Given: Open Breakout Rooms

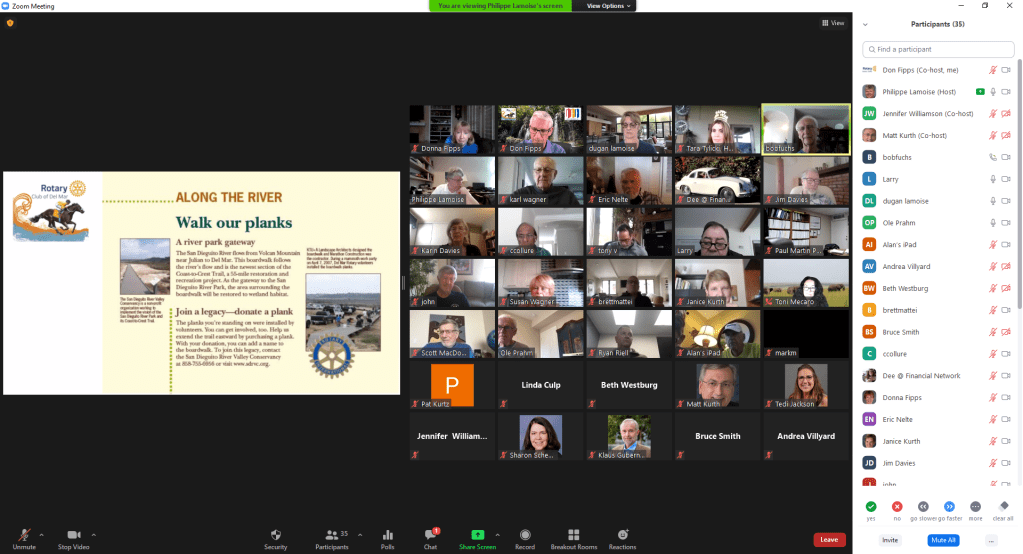Looking at the screenshot, I should tap(574, 536).
